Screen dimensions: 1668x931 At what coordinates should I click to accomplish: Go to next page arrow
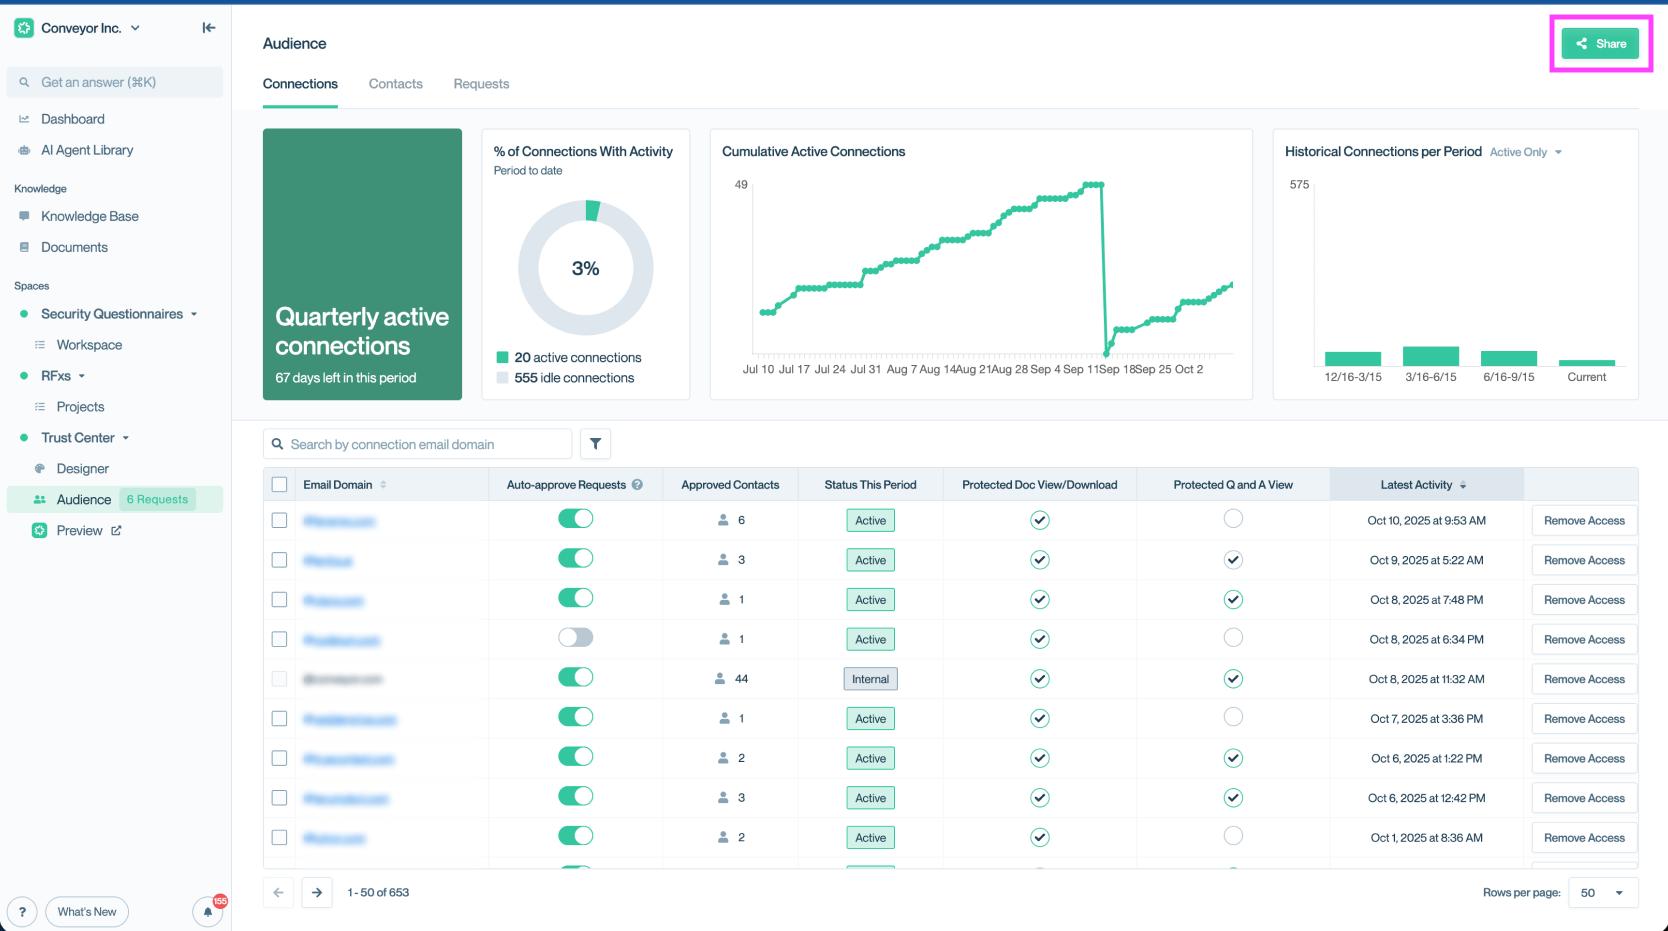[x=317, y=892]
